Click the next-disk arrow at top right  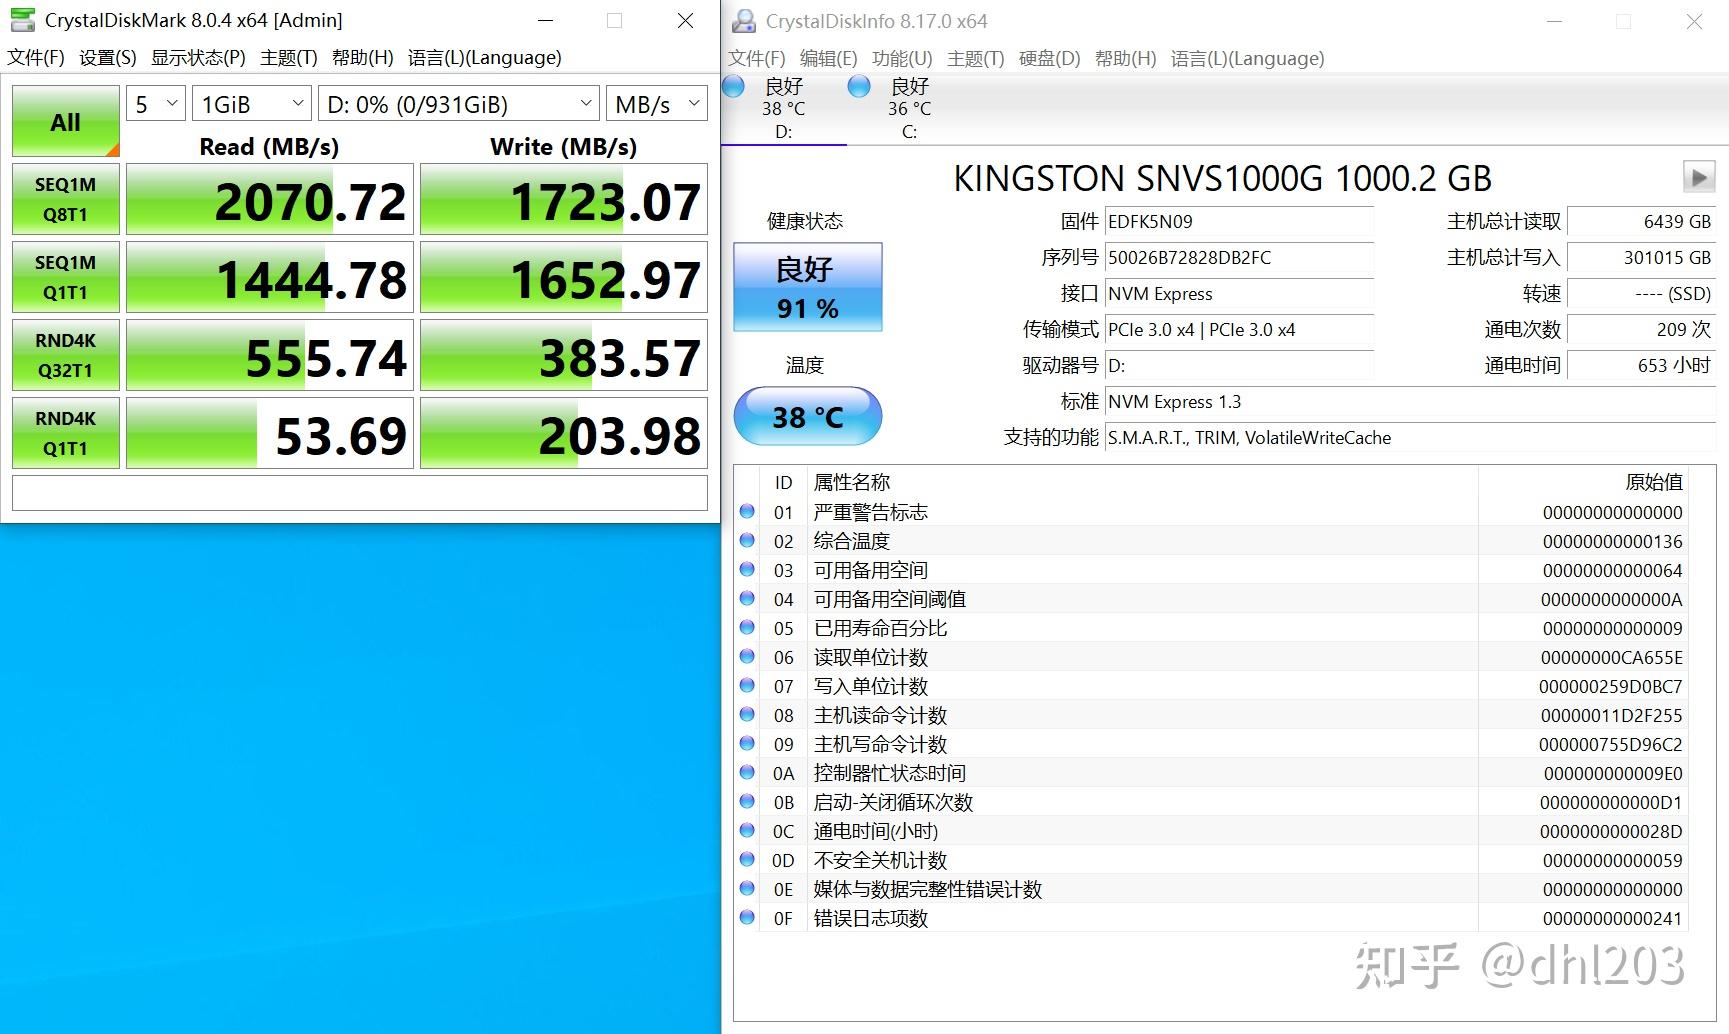pos(1697,177)
